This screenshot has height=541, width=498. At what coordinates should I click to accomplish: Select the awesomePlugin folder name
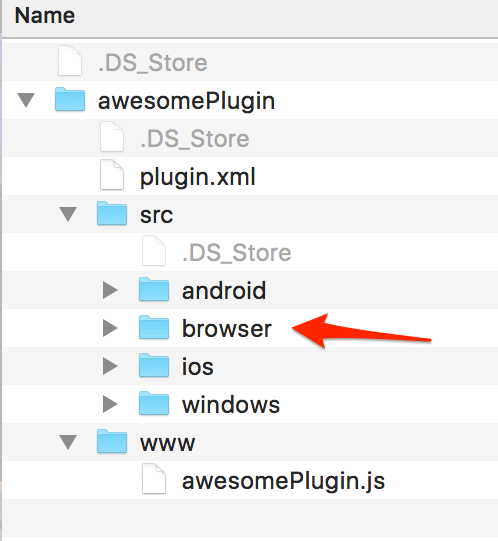tap(186, 101)
